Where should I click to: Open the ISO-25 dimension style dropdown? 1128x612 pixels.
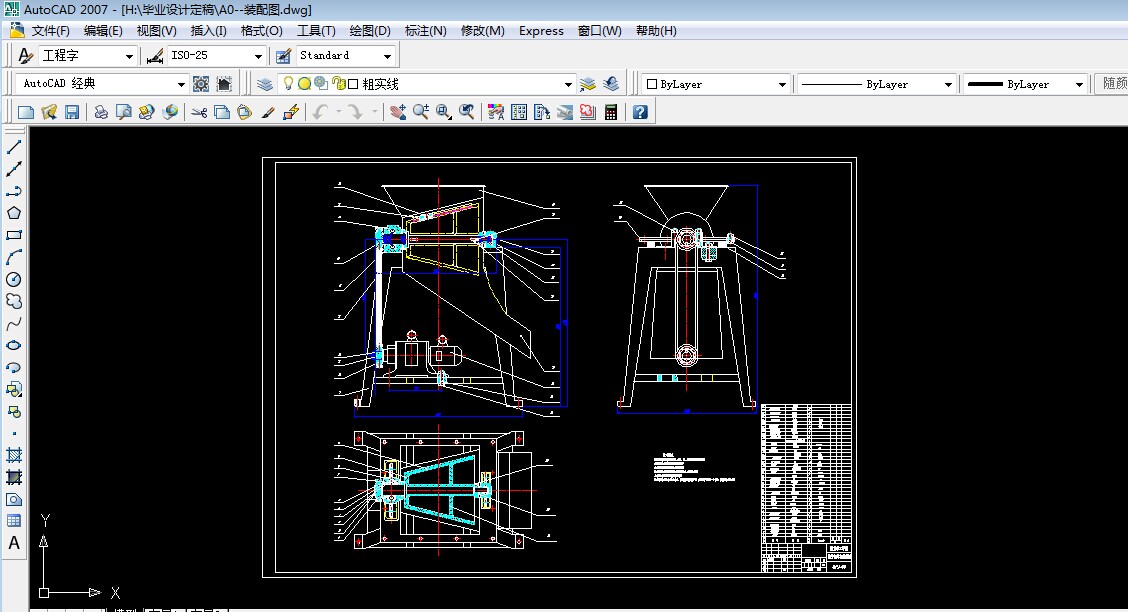pos(258,56)
